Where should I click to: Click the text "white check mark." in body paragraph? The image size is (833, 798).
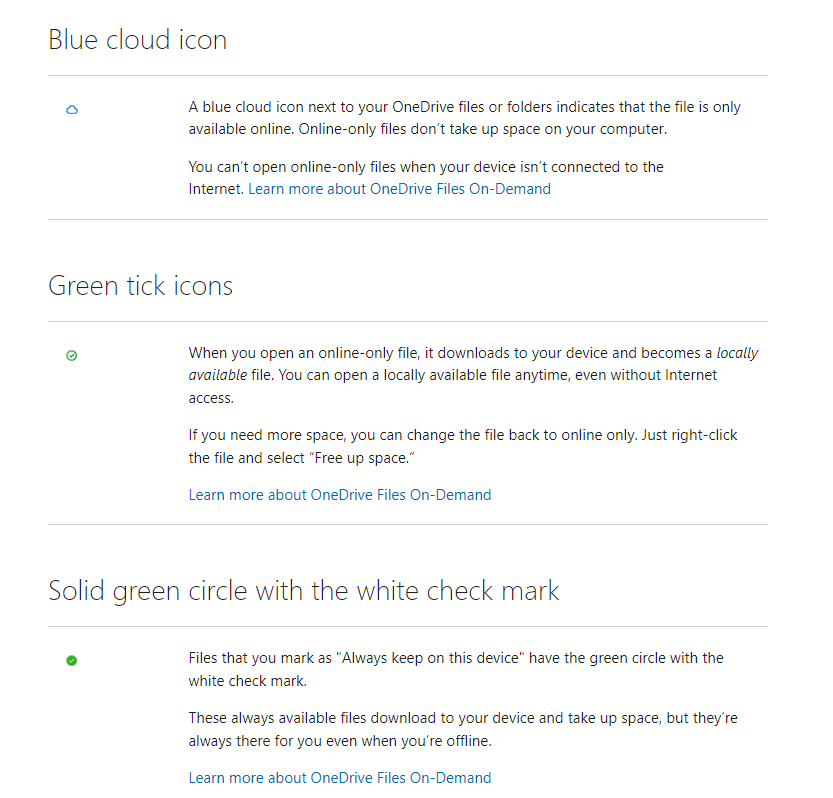(248, 681)
